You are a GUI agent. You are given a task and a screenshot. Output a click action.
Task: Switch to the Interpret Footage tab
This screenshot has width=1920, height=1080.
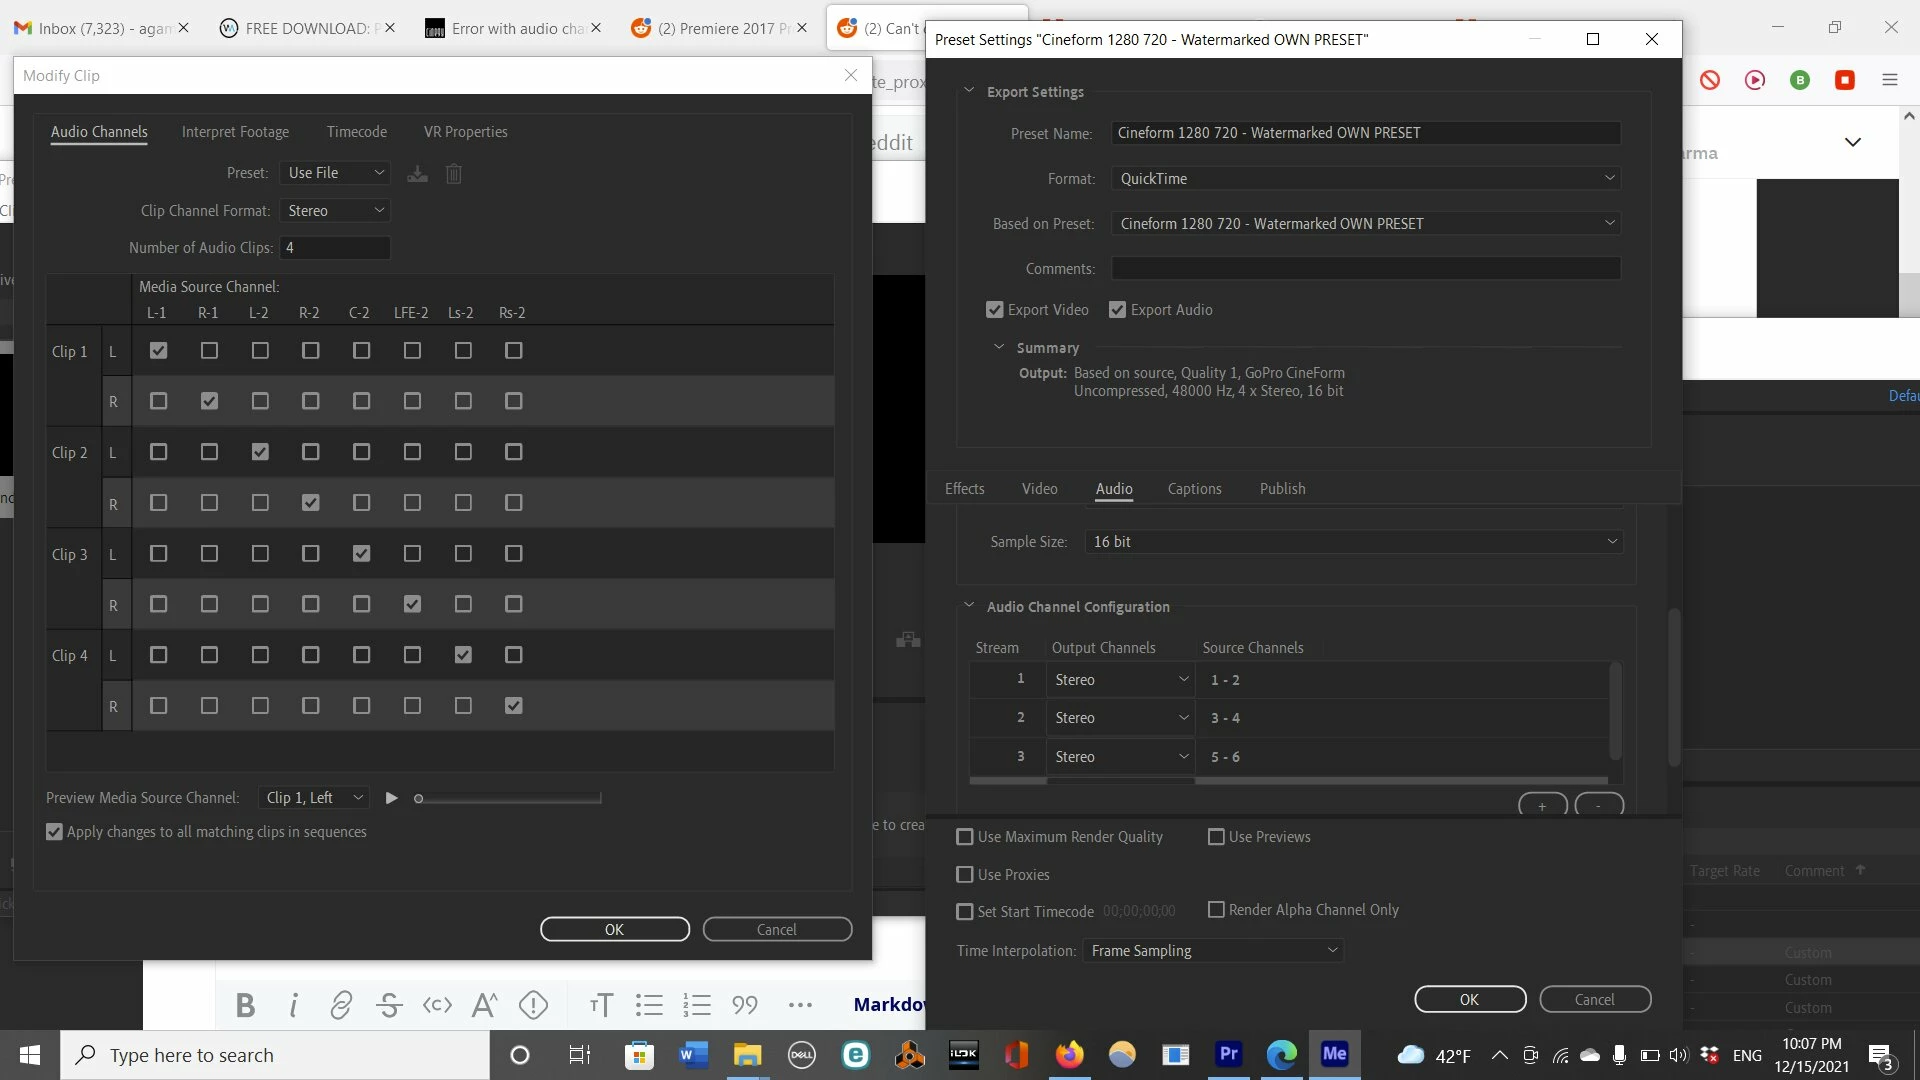tap(235, 132)
